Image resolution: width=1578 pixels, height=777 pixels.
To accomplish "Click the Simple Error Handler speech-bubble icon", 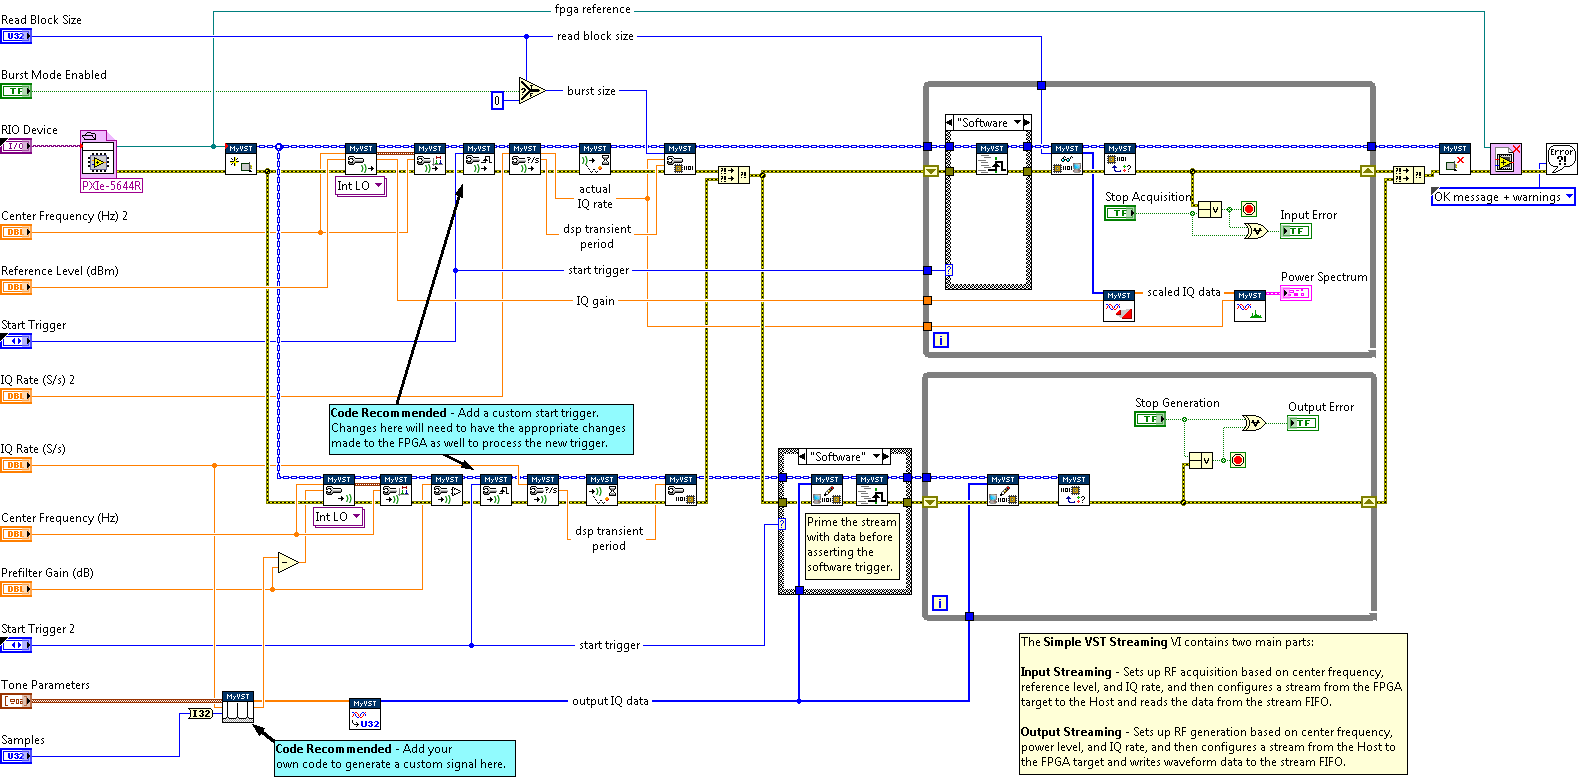I will 1560,159.
